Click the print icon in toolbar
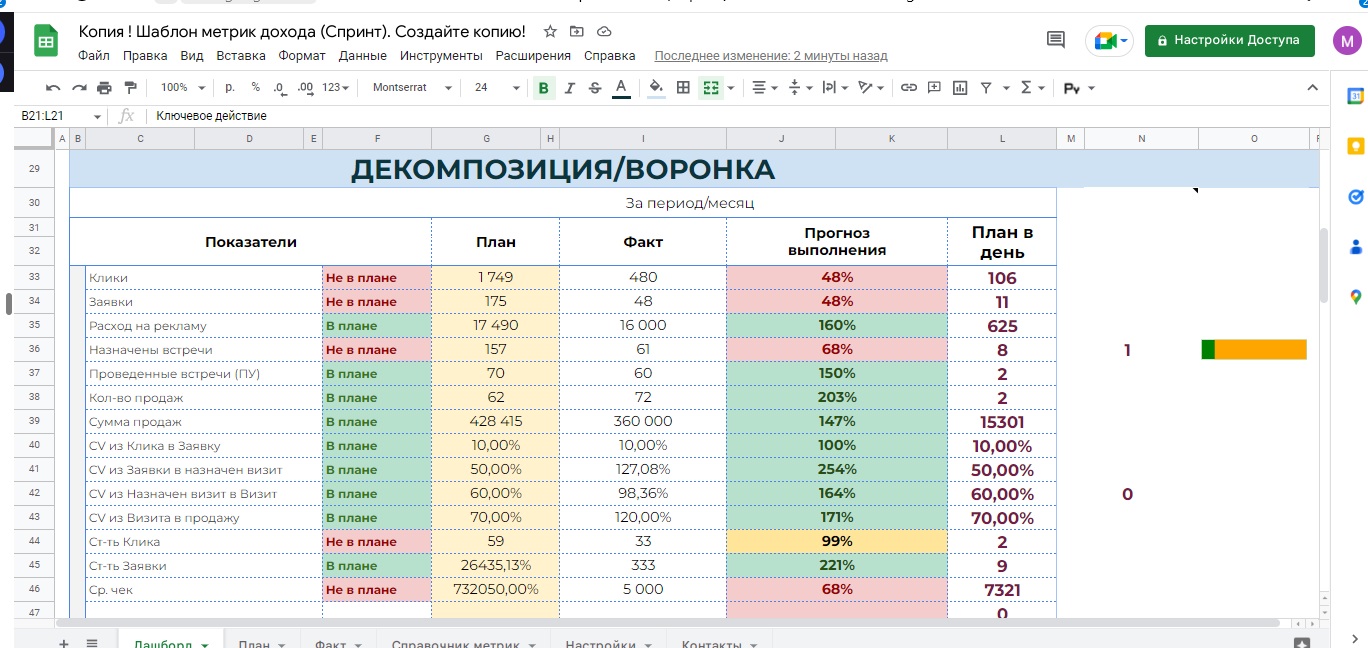 (104, 88)
